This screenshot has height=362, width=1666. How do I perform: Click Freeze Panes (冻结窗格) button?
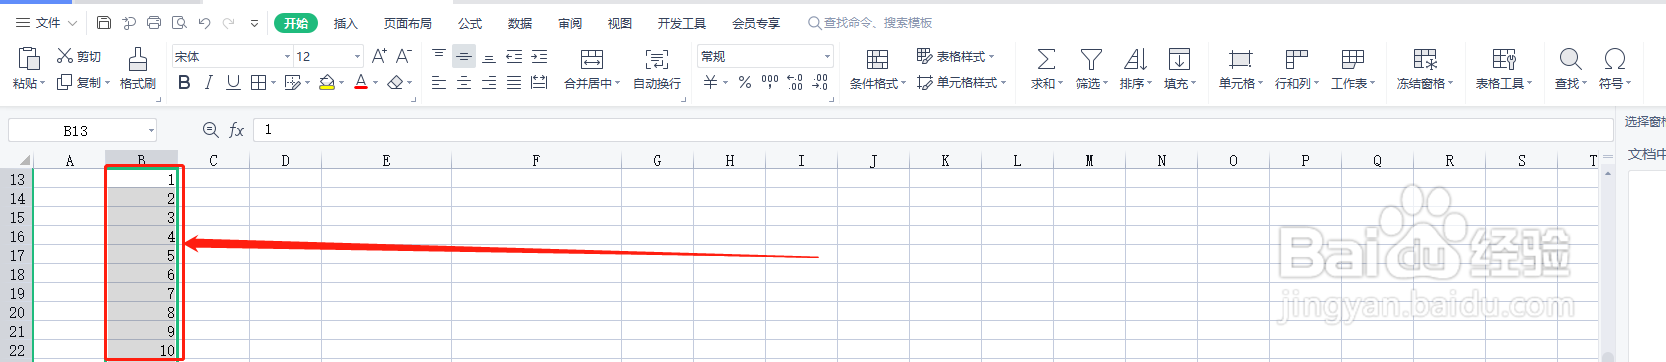tap(1425, 68)
